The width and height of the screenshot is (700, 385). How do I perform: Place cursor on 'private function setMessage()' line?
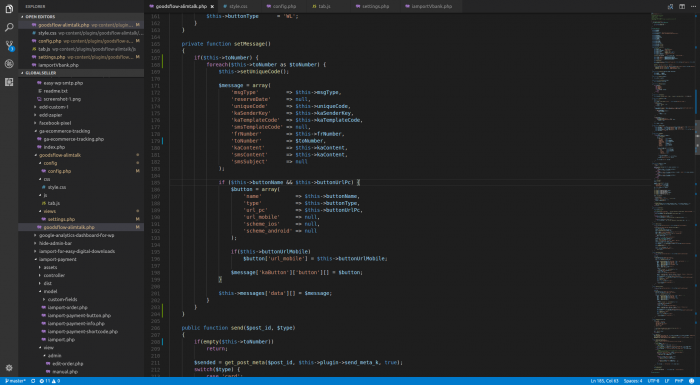226,44
